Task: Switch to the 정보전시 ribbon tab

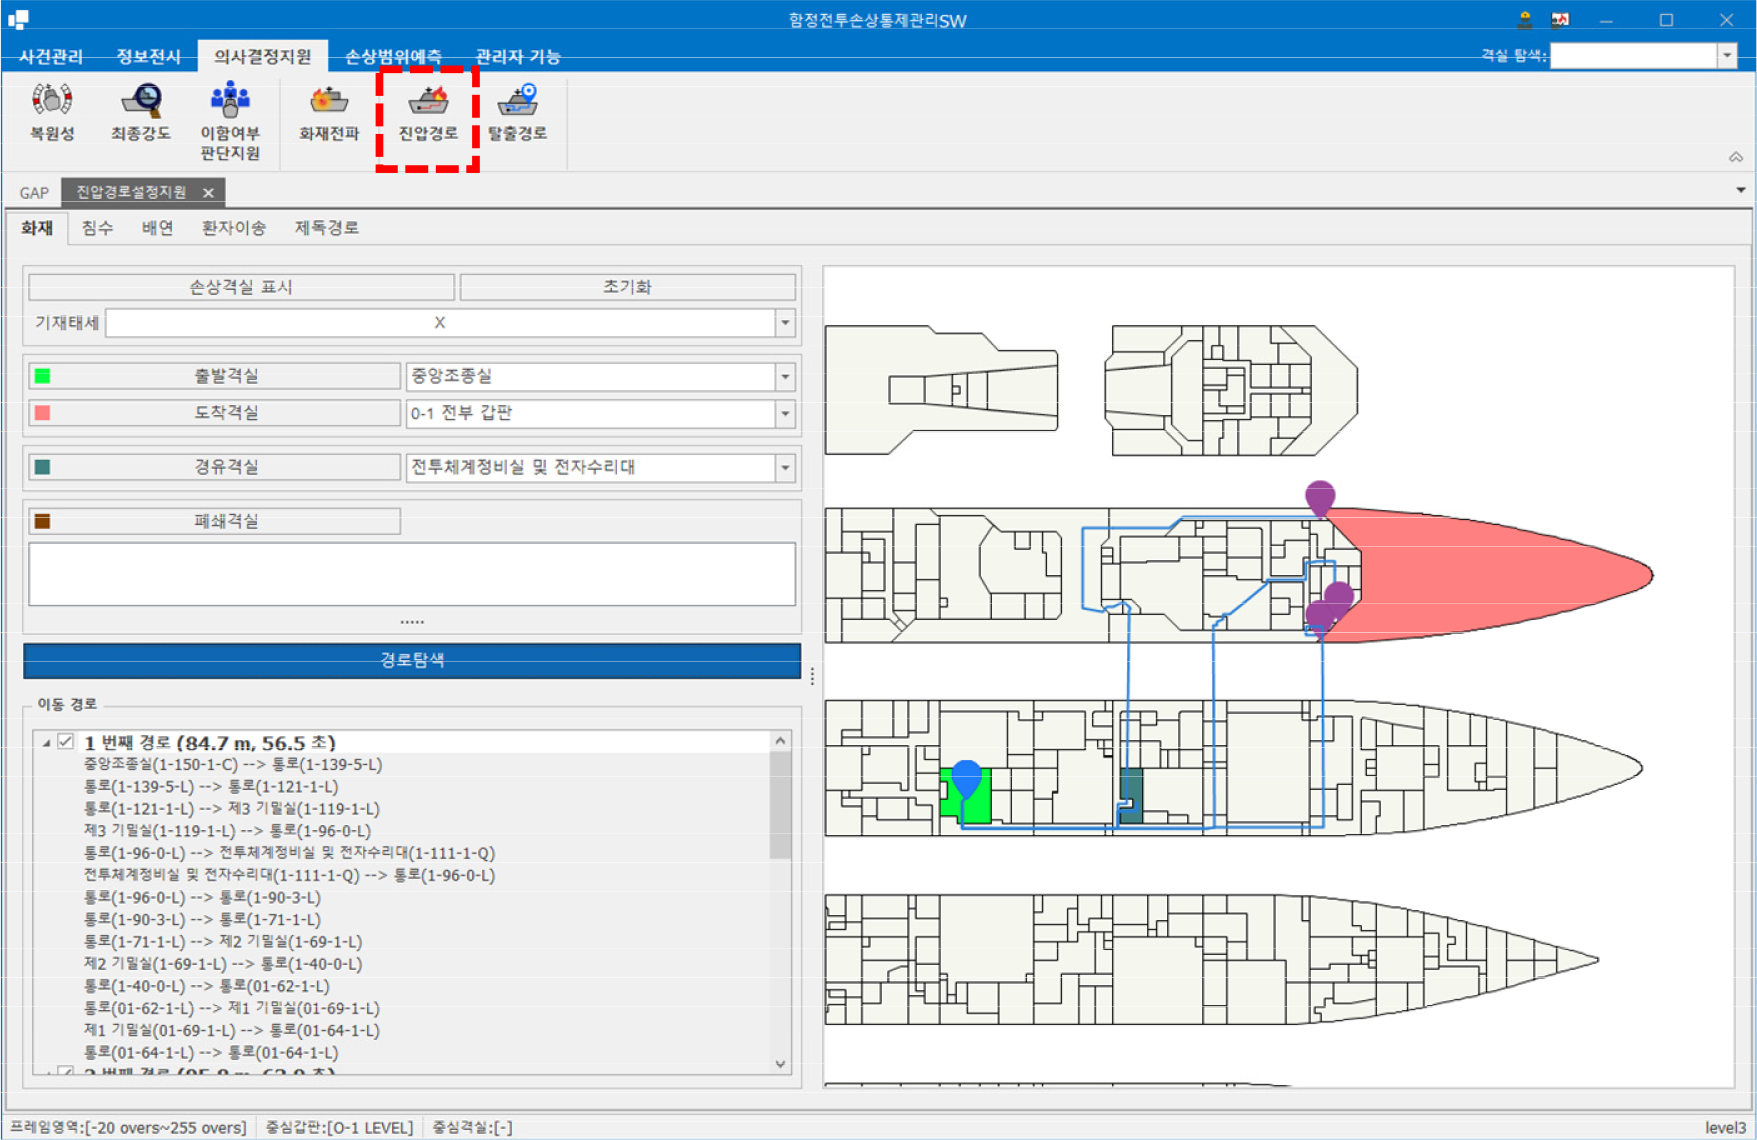Action: [148, 57]
